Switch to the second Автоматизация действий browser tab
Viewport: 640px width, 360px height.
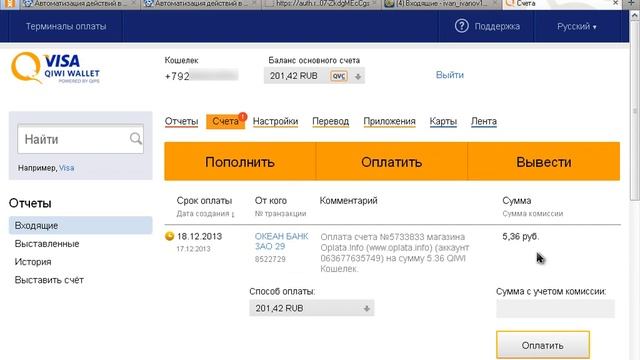pyautogui.click(x=200, y=4)
